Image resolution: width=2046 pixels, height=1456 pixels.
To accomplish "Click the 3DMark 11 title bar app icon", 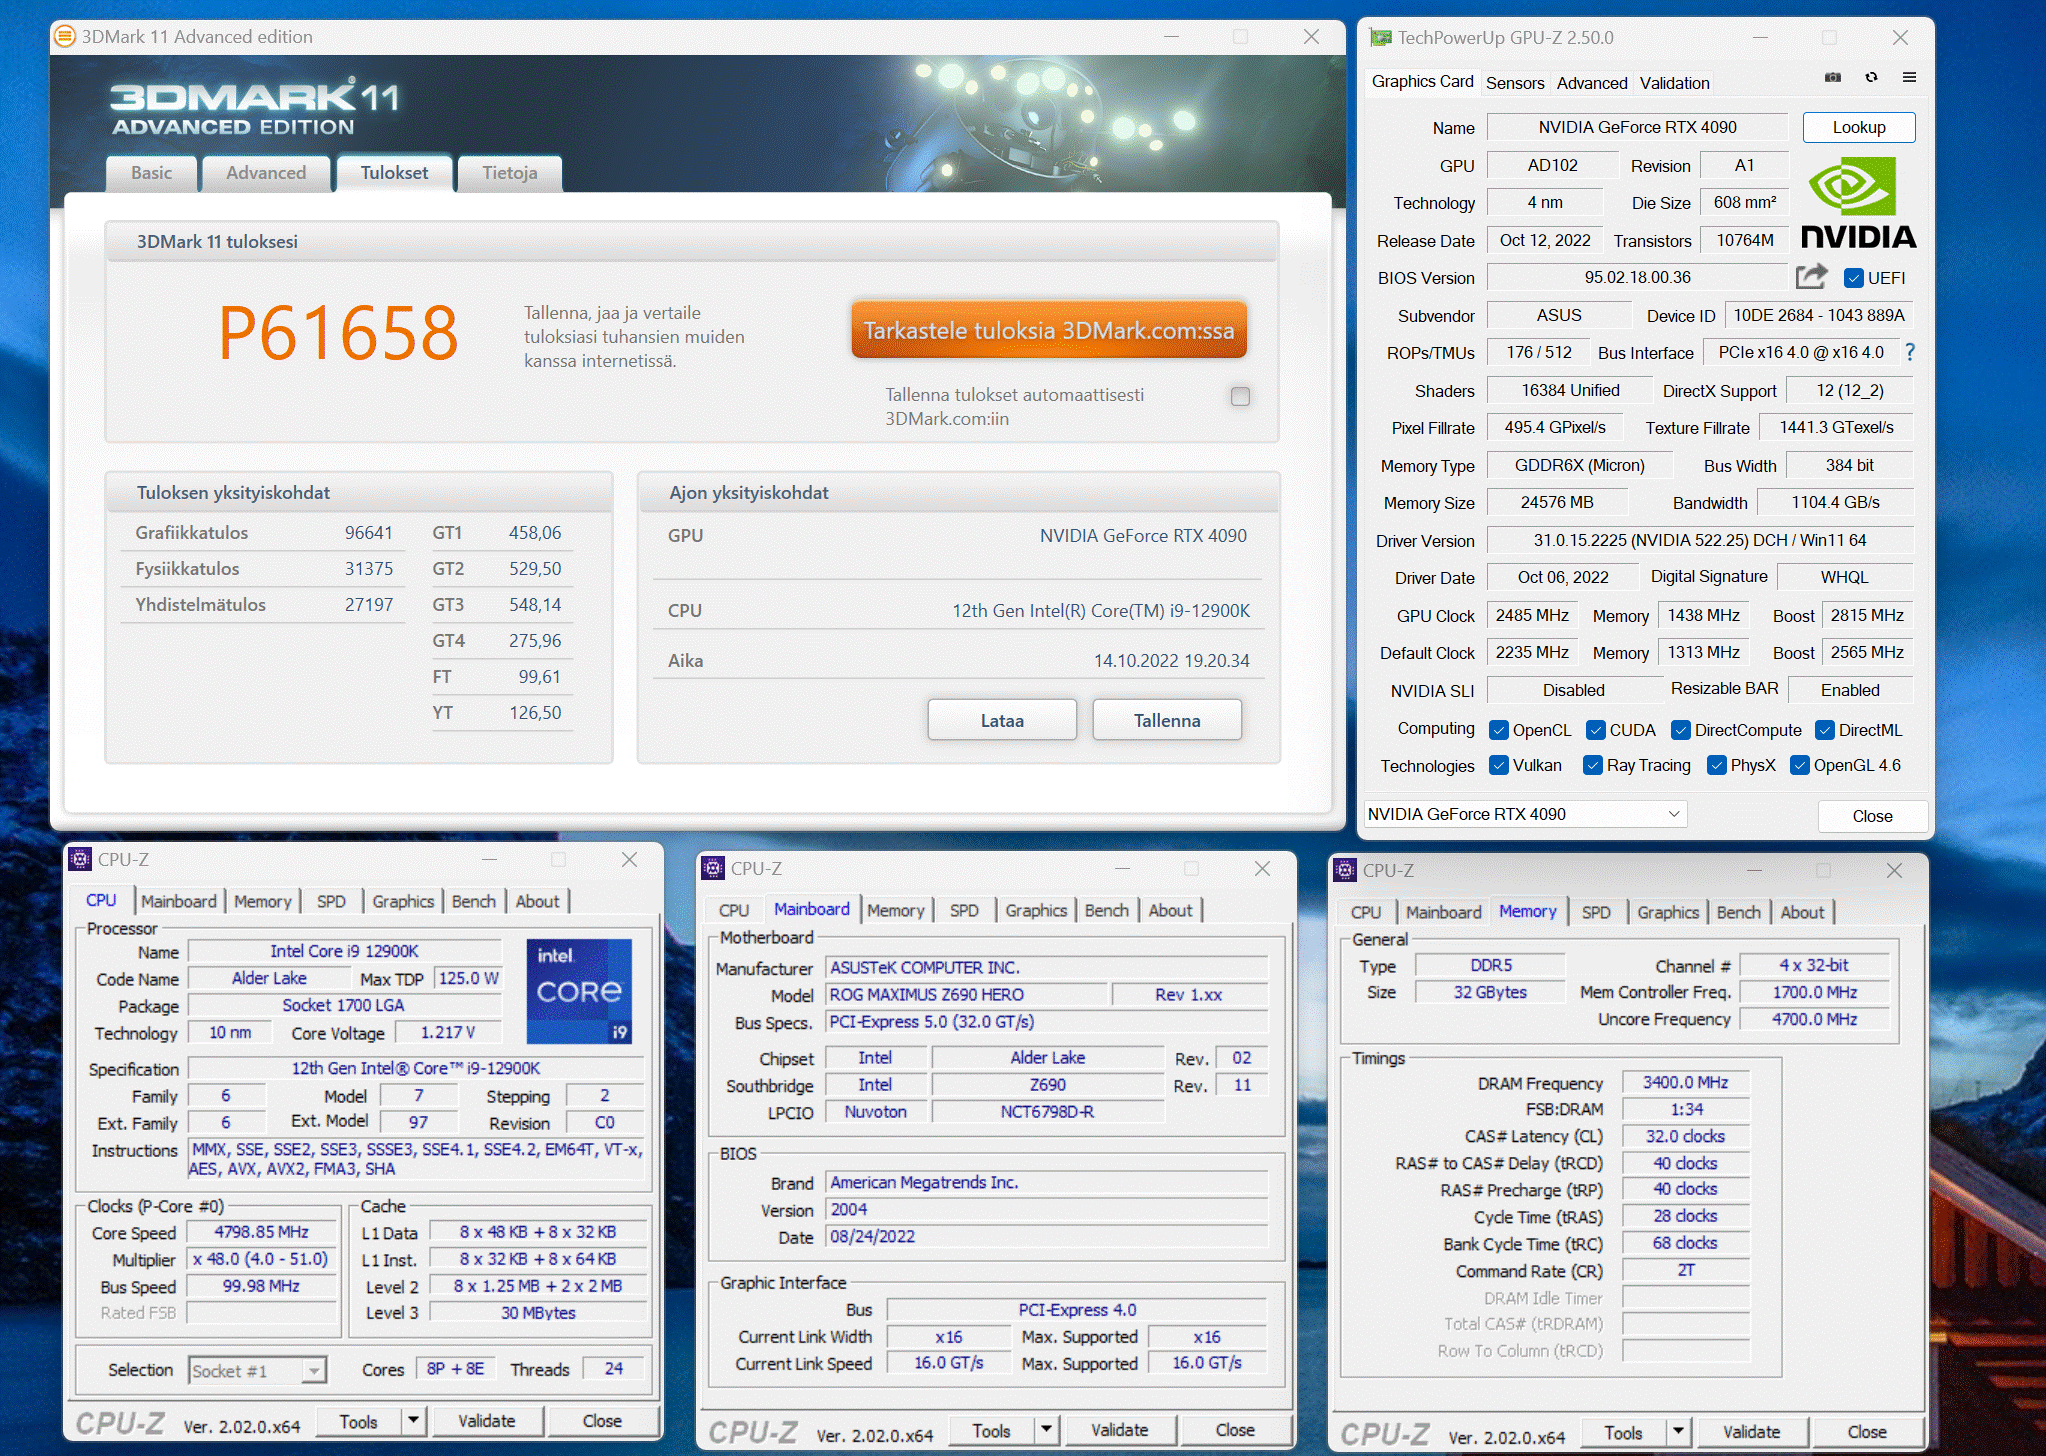I will coord(65,37).
